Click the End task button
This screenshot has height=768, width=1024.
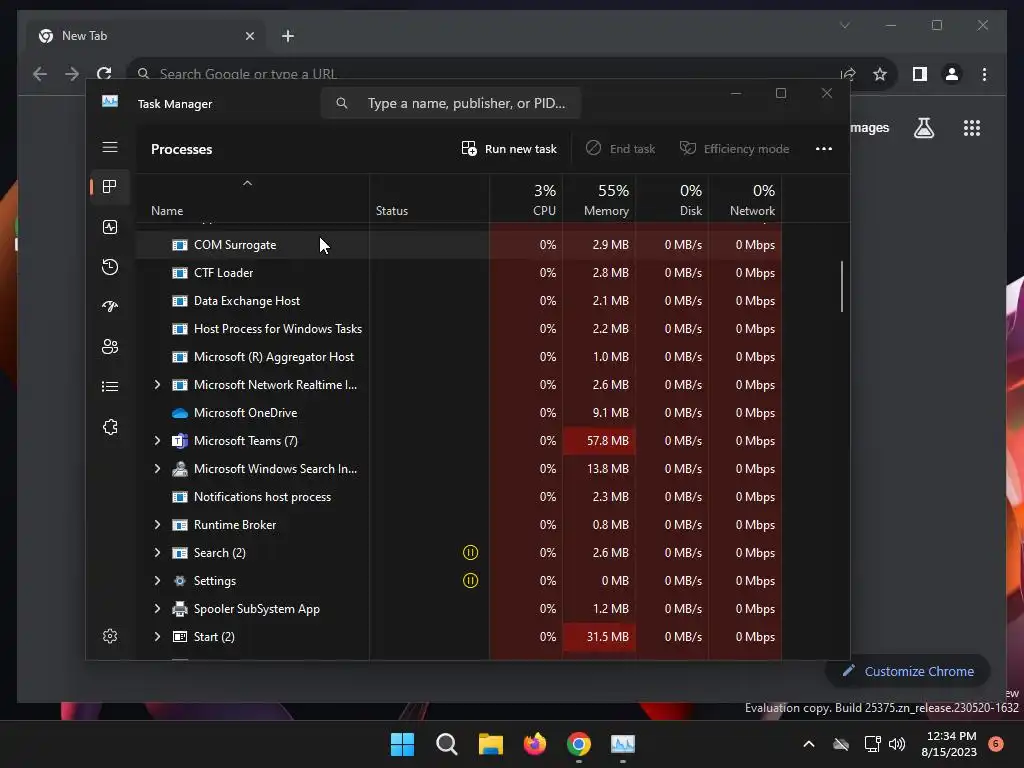pos(620,149)
